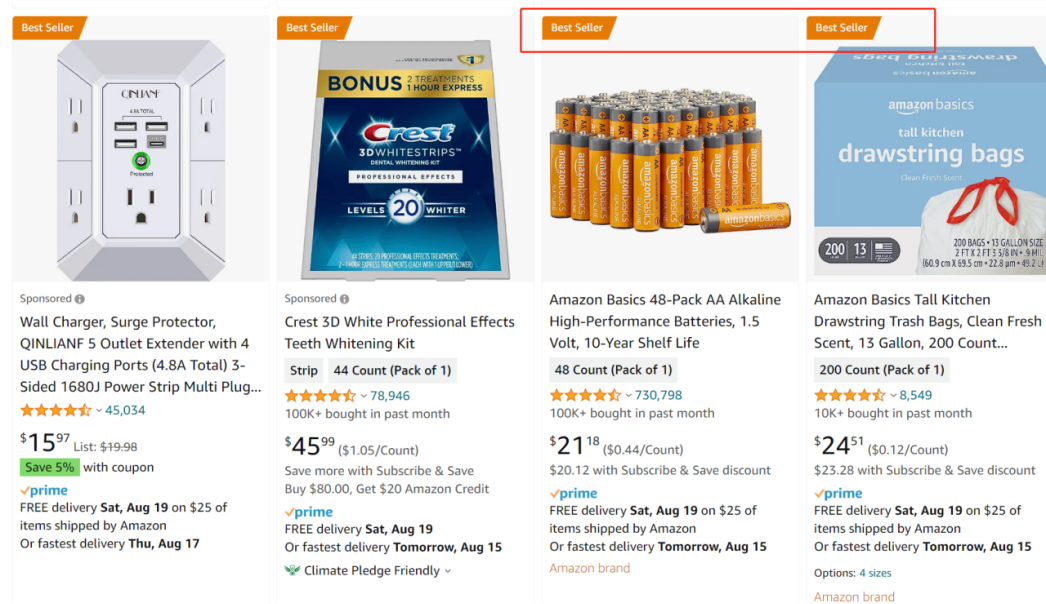Click the sponsored info icon under wall charger

[x=80, y=299]
